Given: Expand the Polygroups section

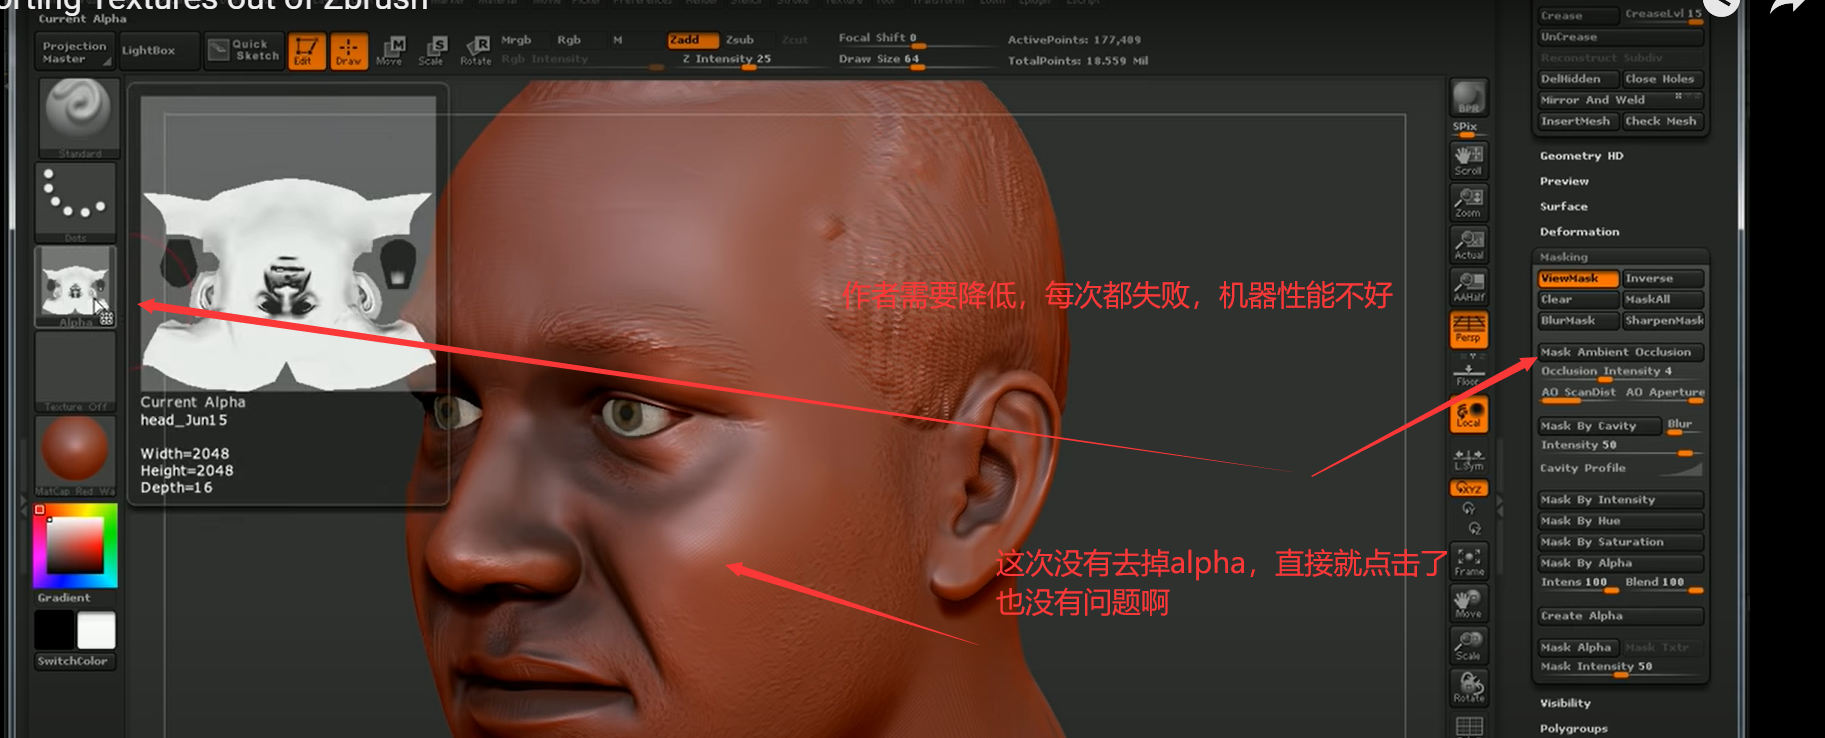Looking at the screenshot, I should click(1573, 728).
